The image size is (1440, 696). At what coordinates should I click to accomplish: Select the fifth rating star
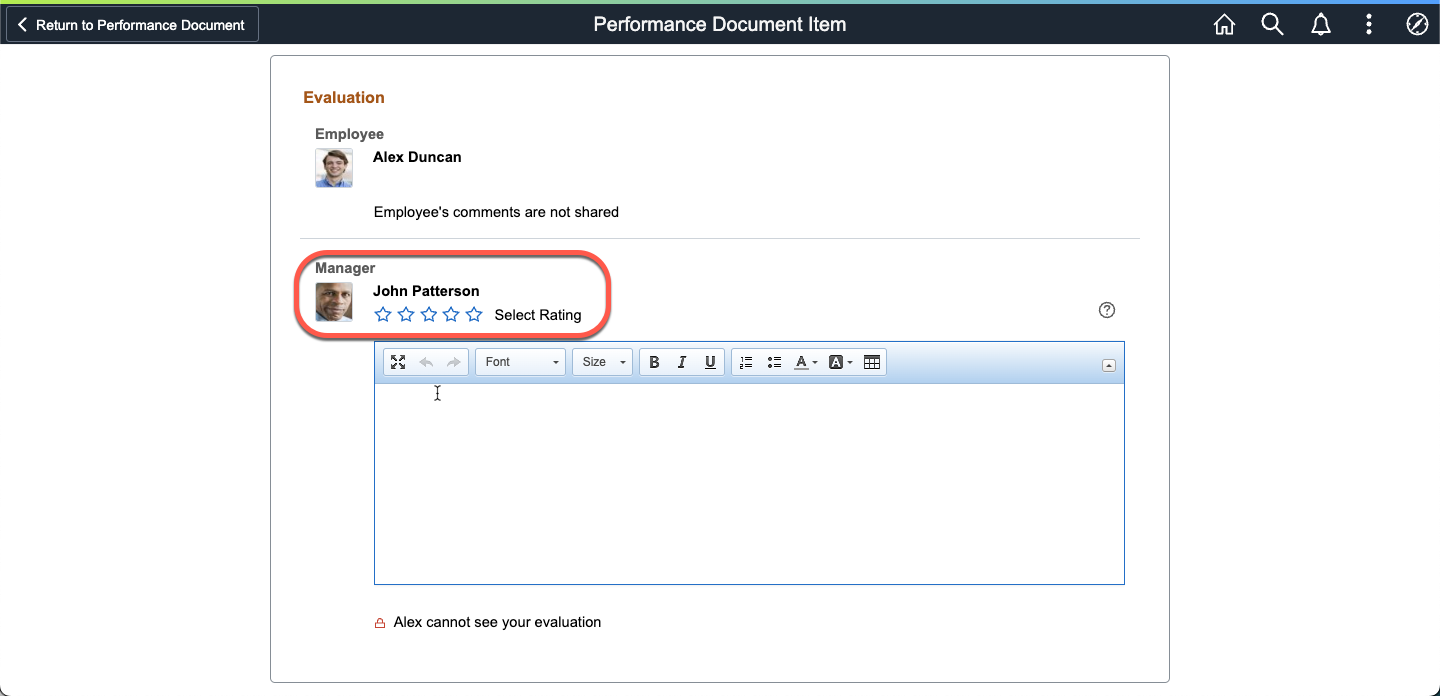(x=474, y=314)
